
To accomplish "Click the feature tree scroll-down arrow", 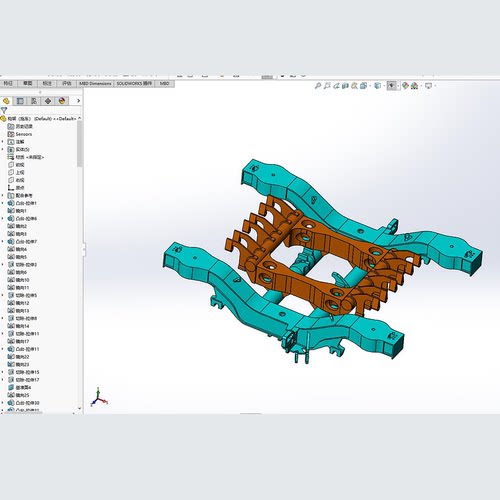I will point(79,408).
